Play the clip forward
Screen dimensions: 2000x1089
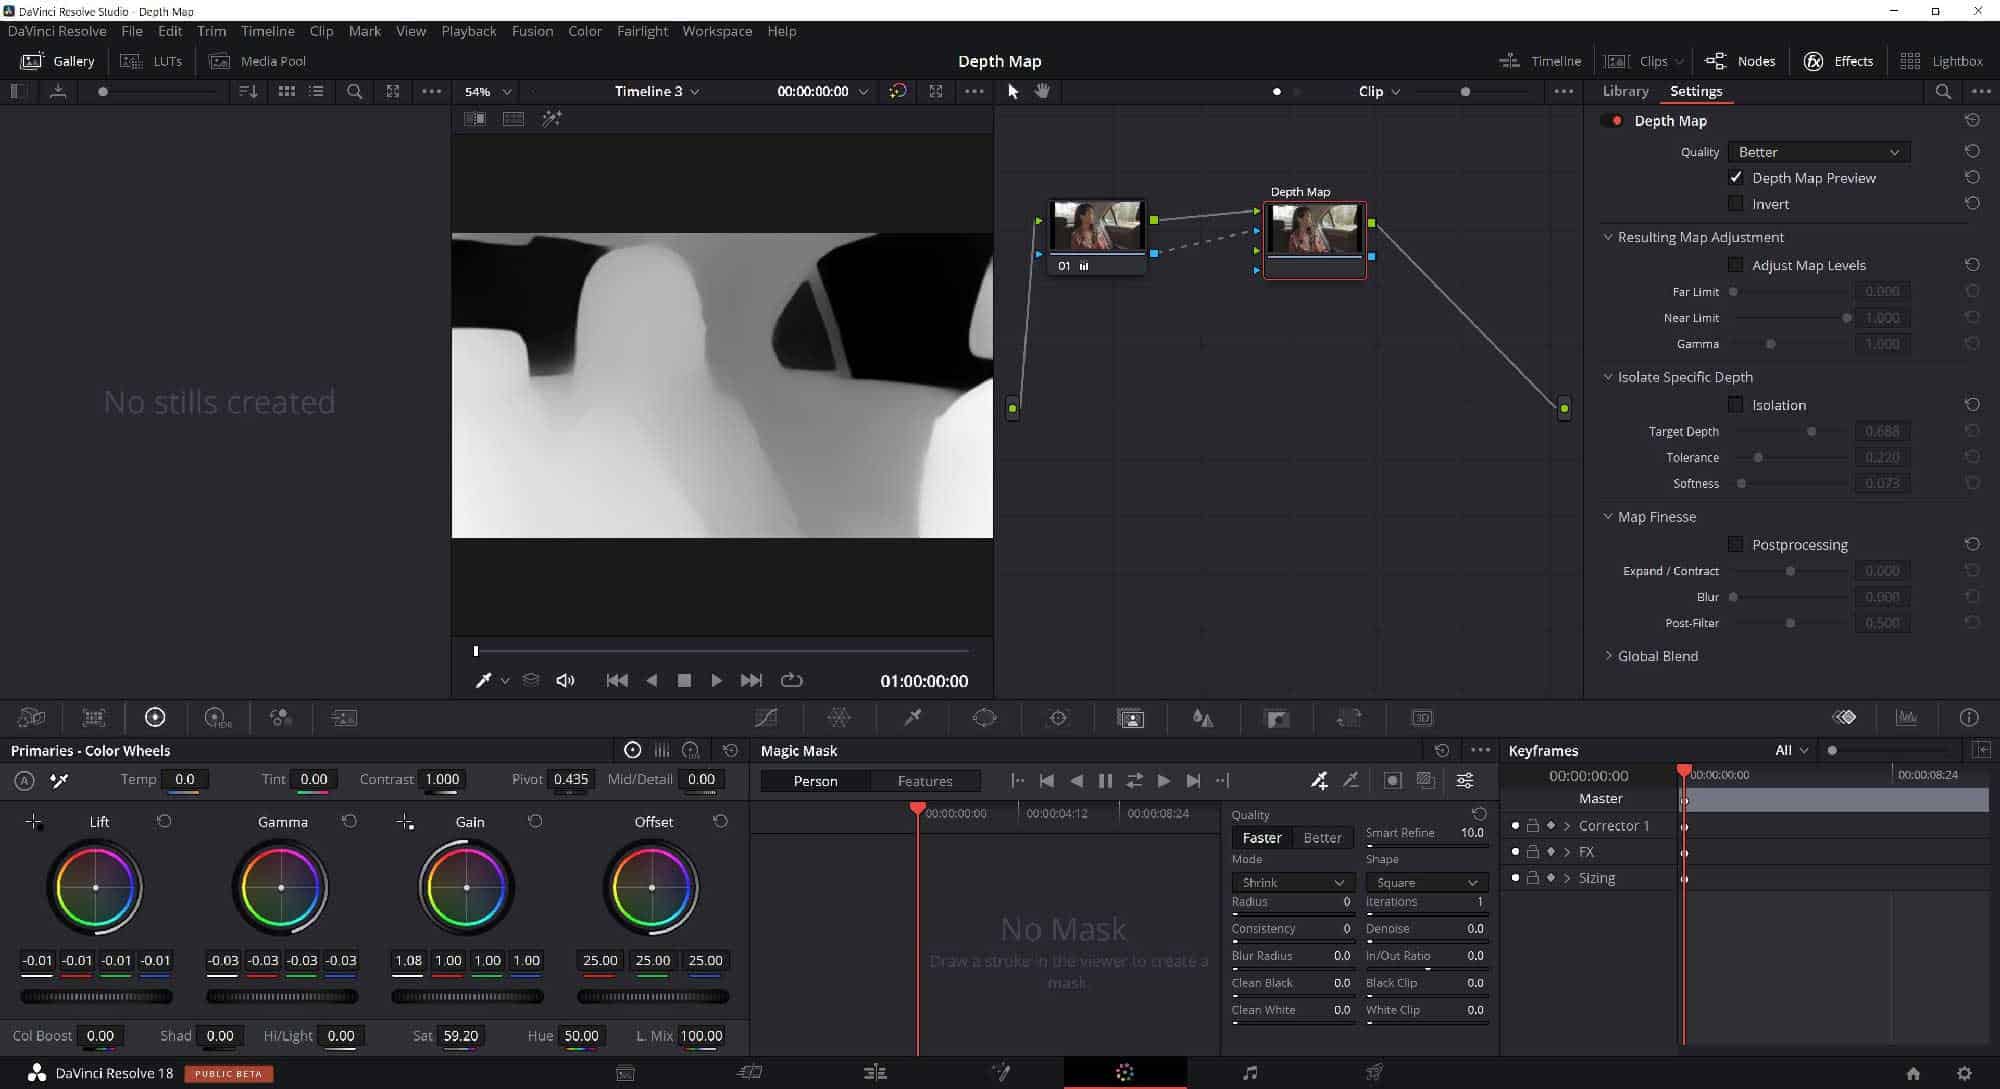coord(717,681)
